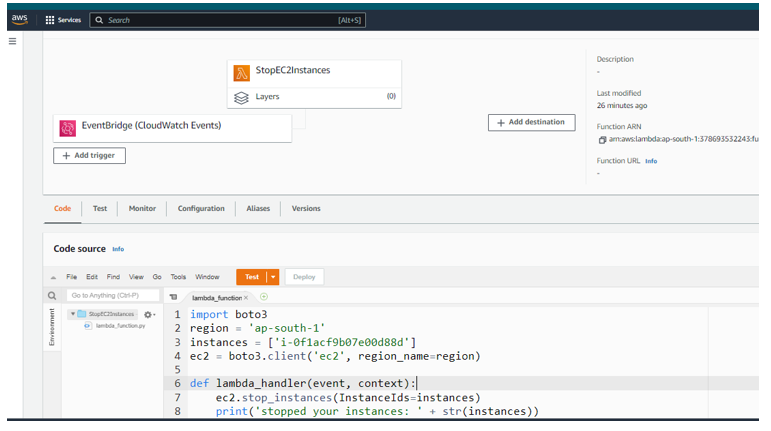
Task: Open the Window menu in code editor
Action: (x=207, y=277)
